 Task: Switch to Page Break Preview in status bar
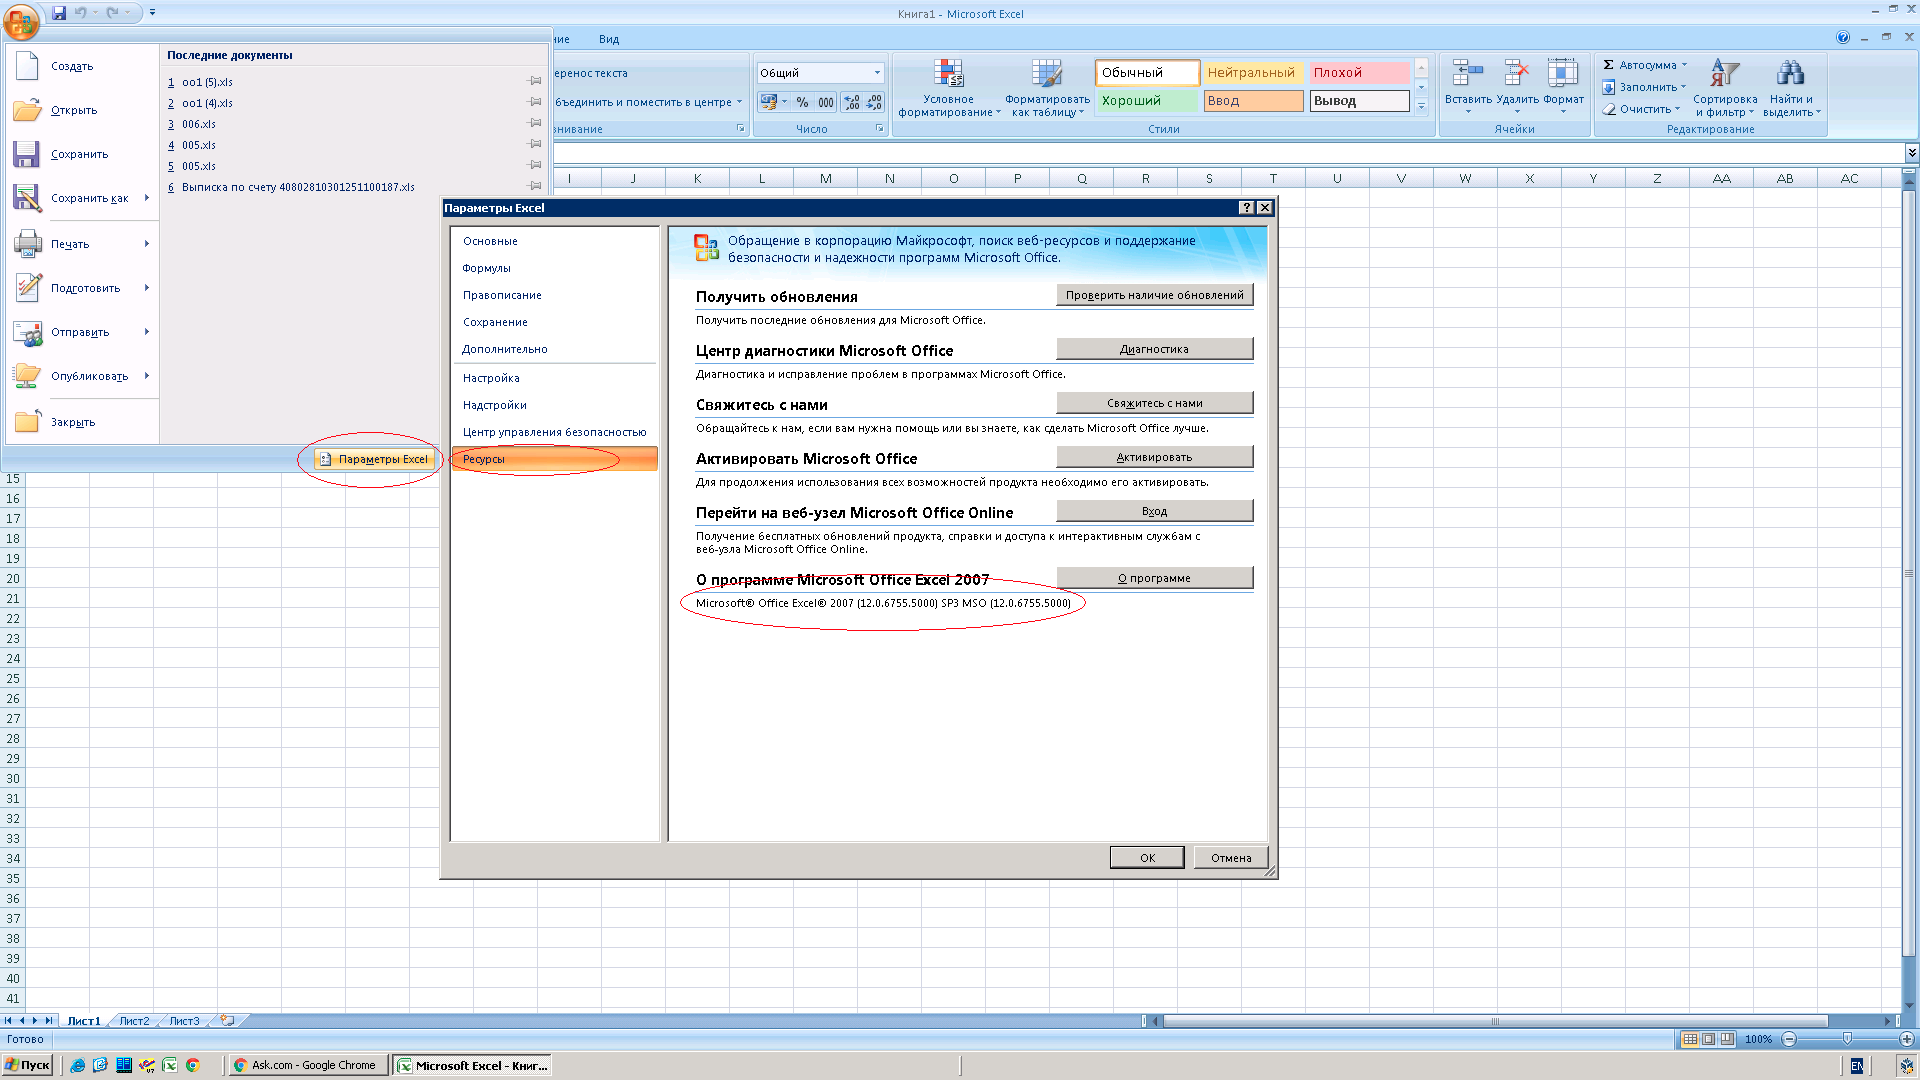(x=1727, y=1039)
